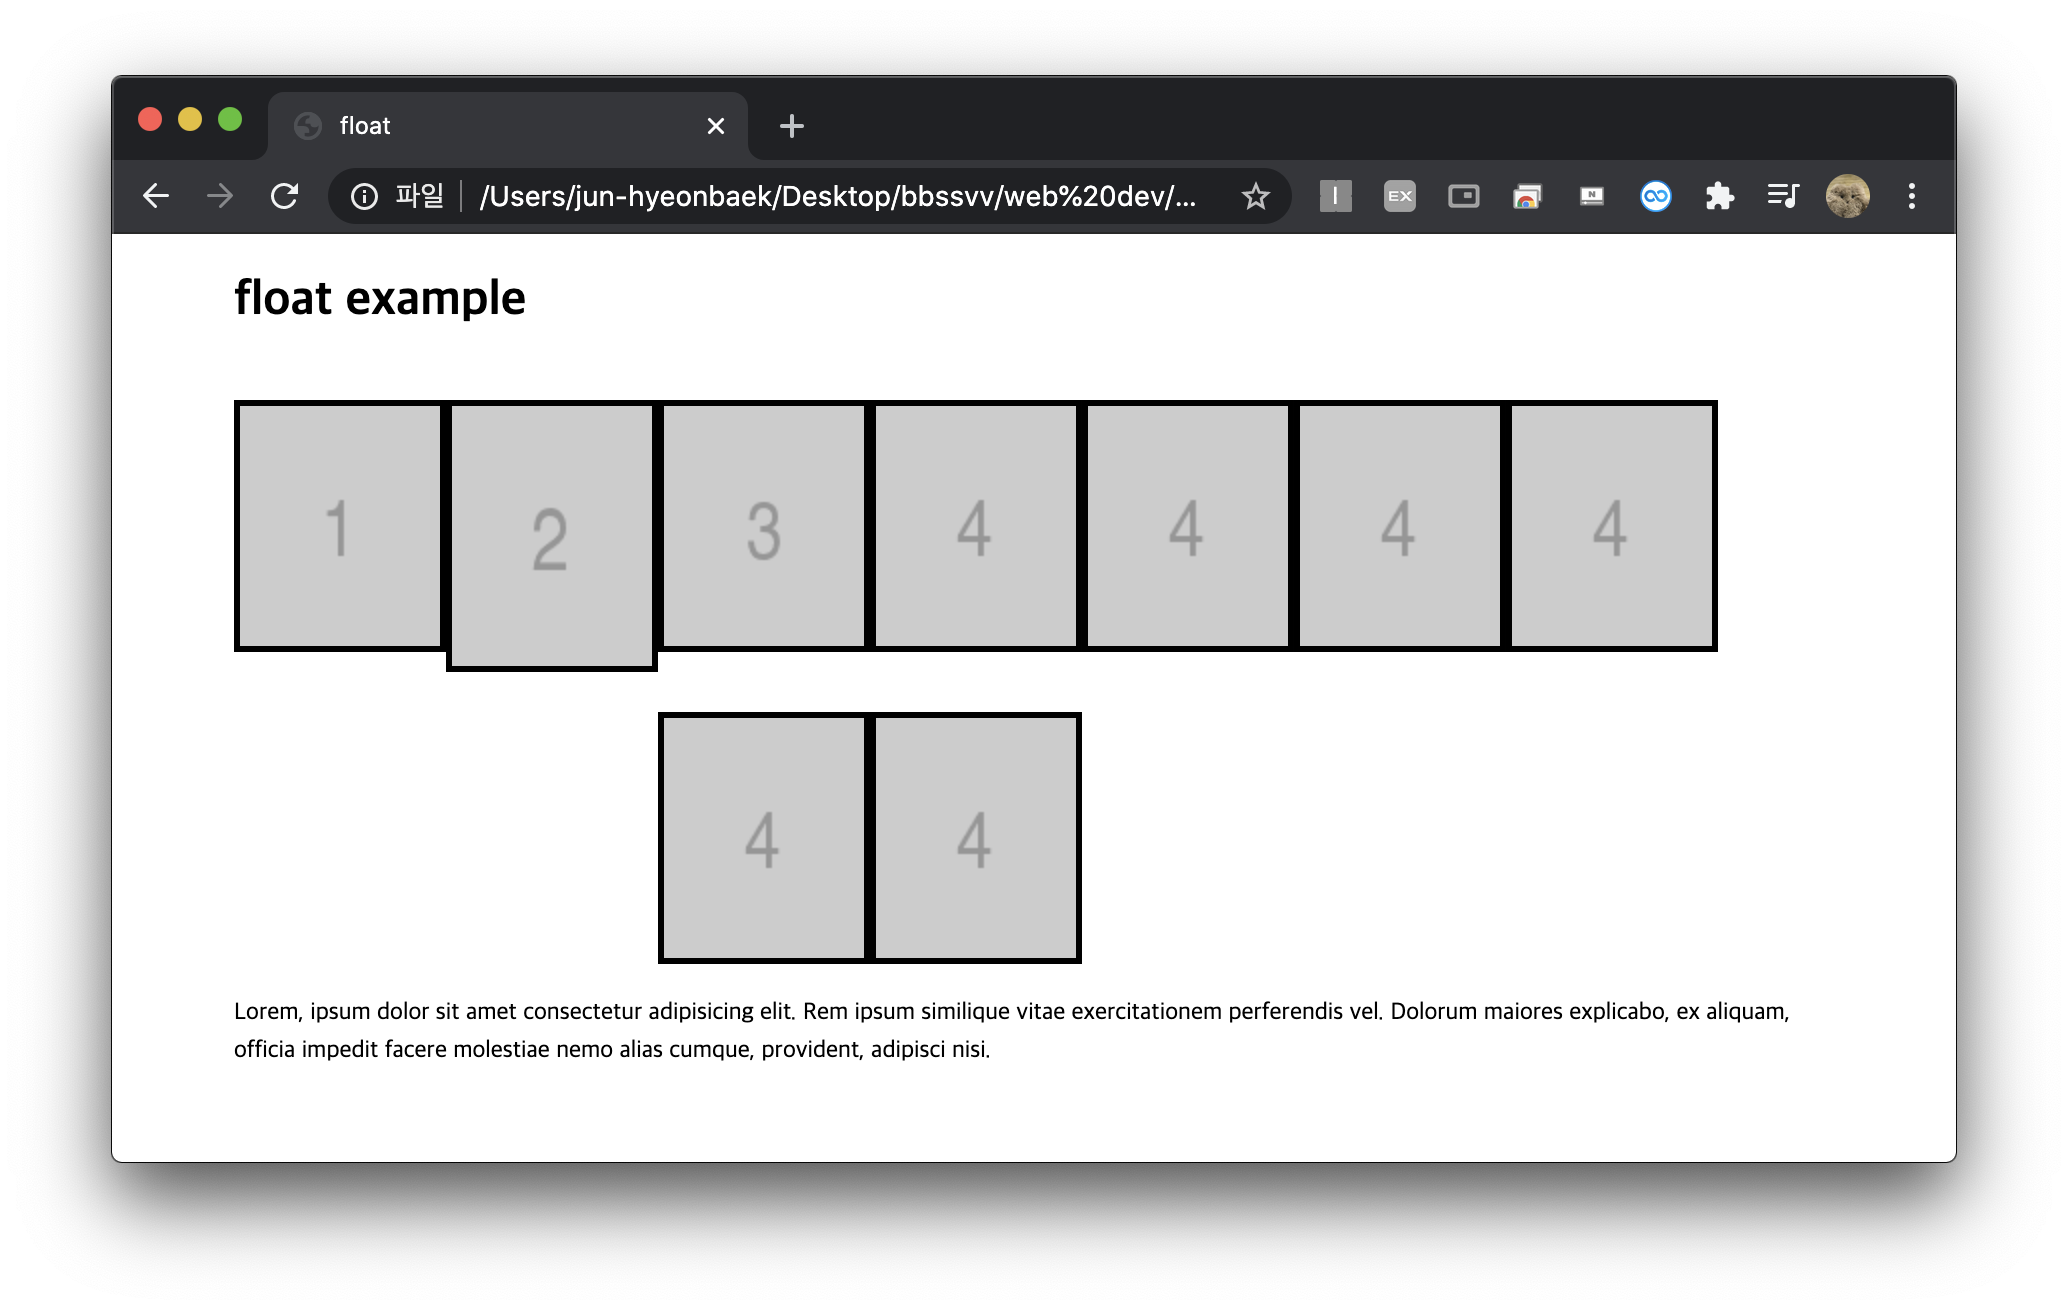The image size is (2068, 1310).
Task: Click the gray box labeled 2
Action: click(x=551, y=537)
